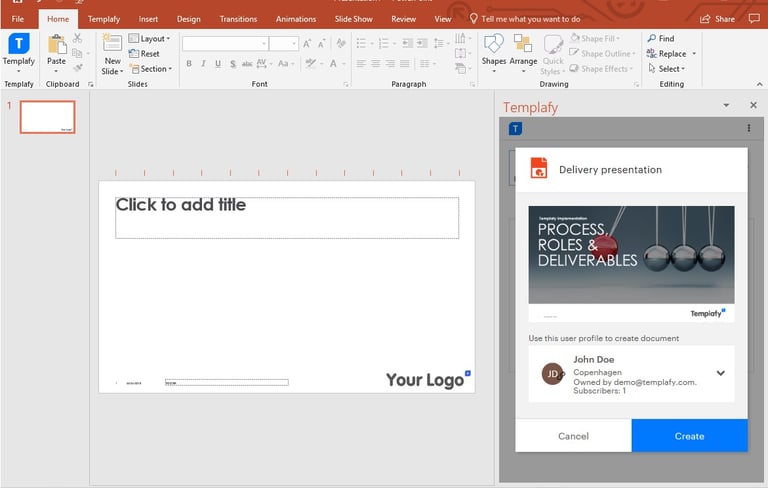Open the font color picker

point(337,63)
